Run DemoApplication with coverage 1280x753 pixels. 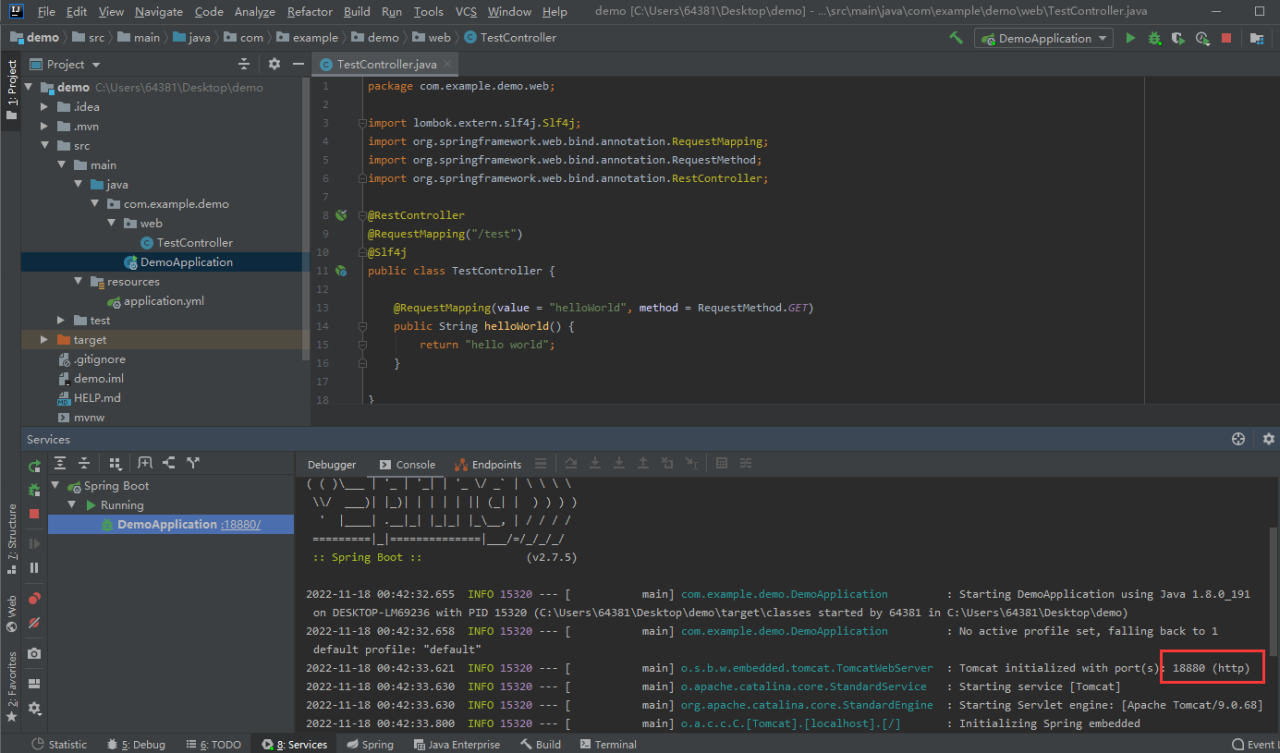point(1178,38)
